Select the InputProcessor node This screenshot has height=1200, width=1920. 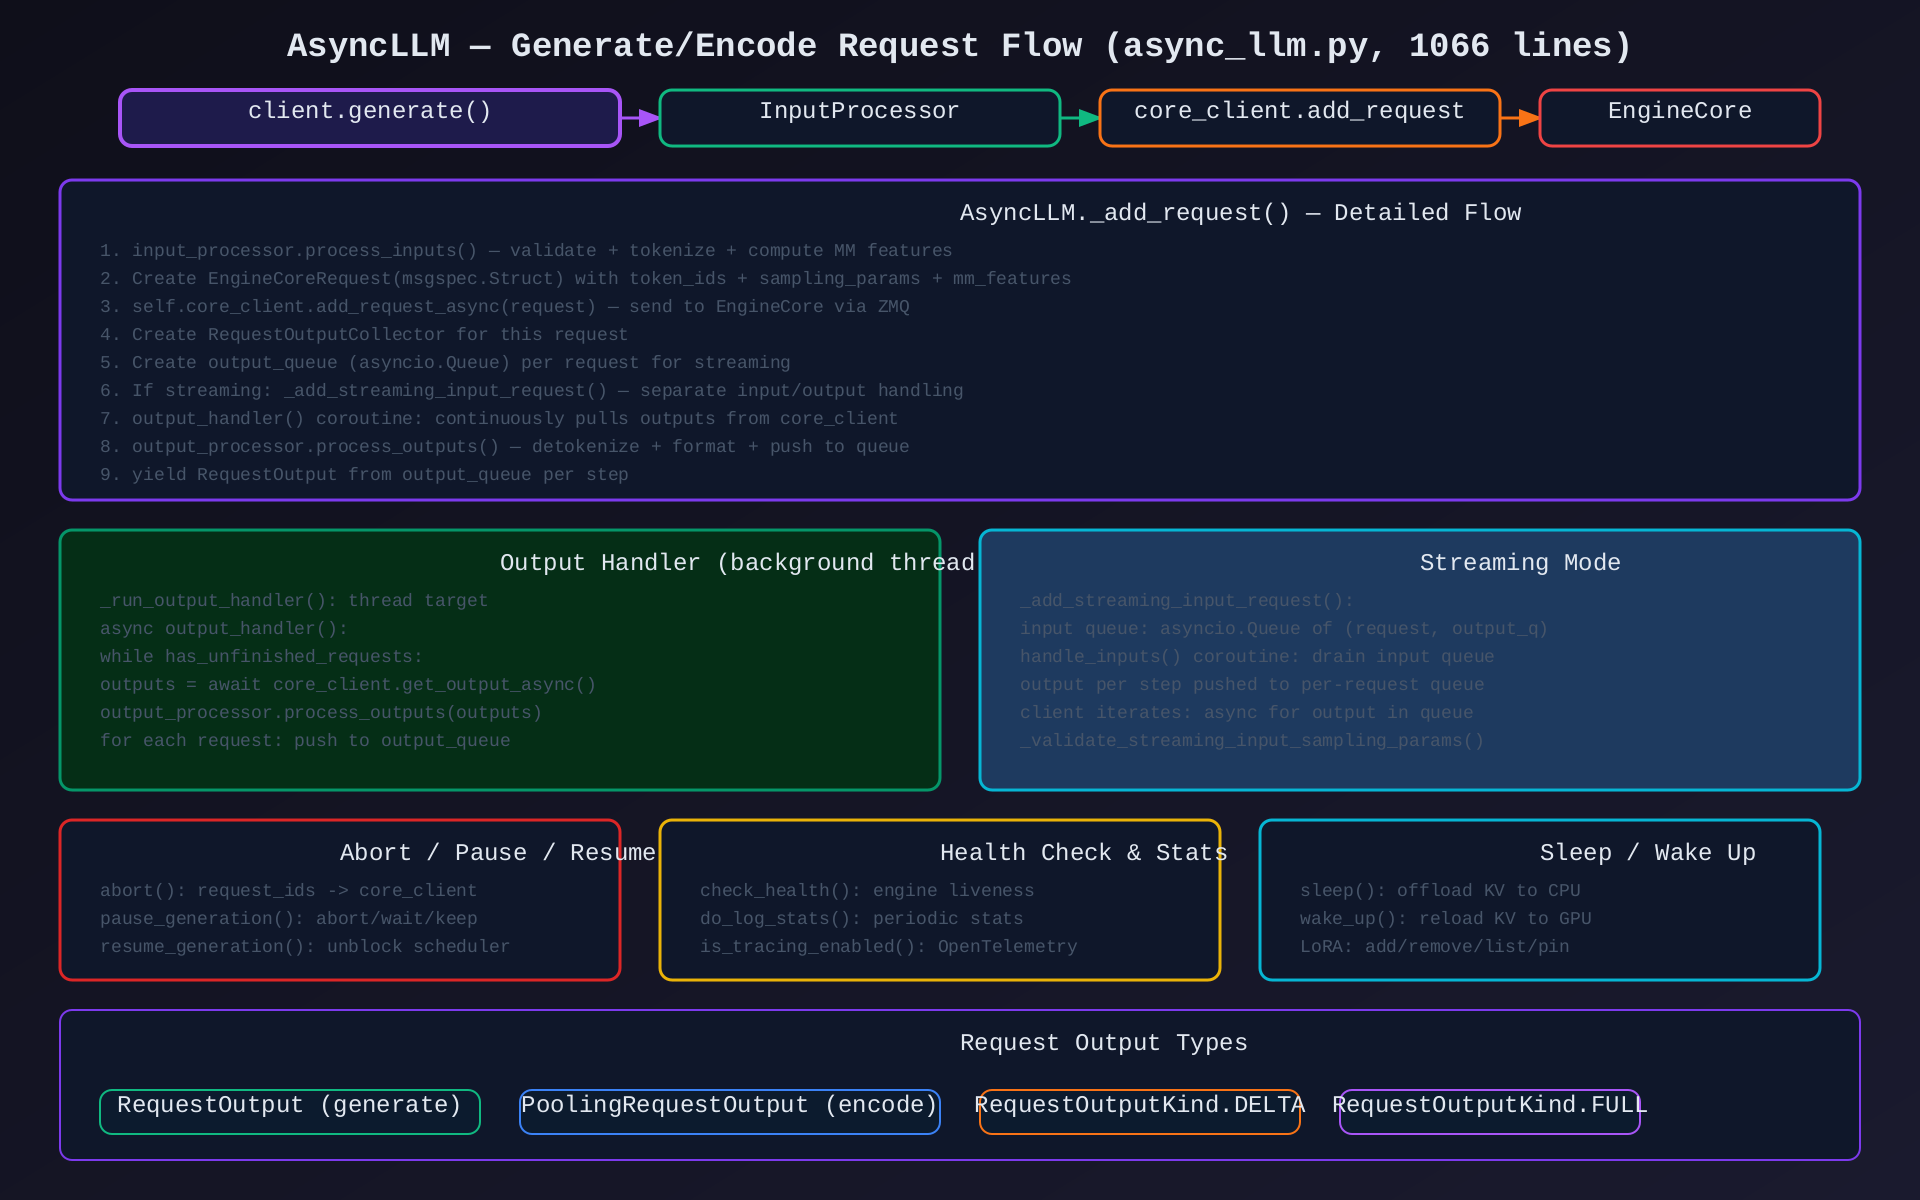click(859, 118)
